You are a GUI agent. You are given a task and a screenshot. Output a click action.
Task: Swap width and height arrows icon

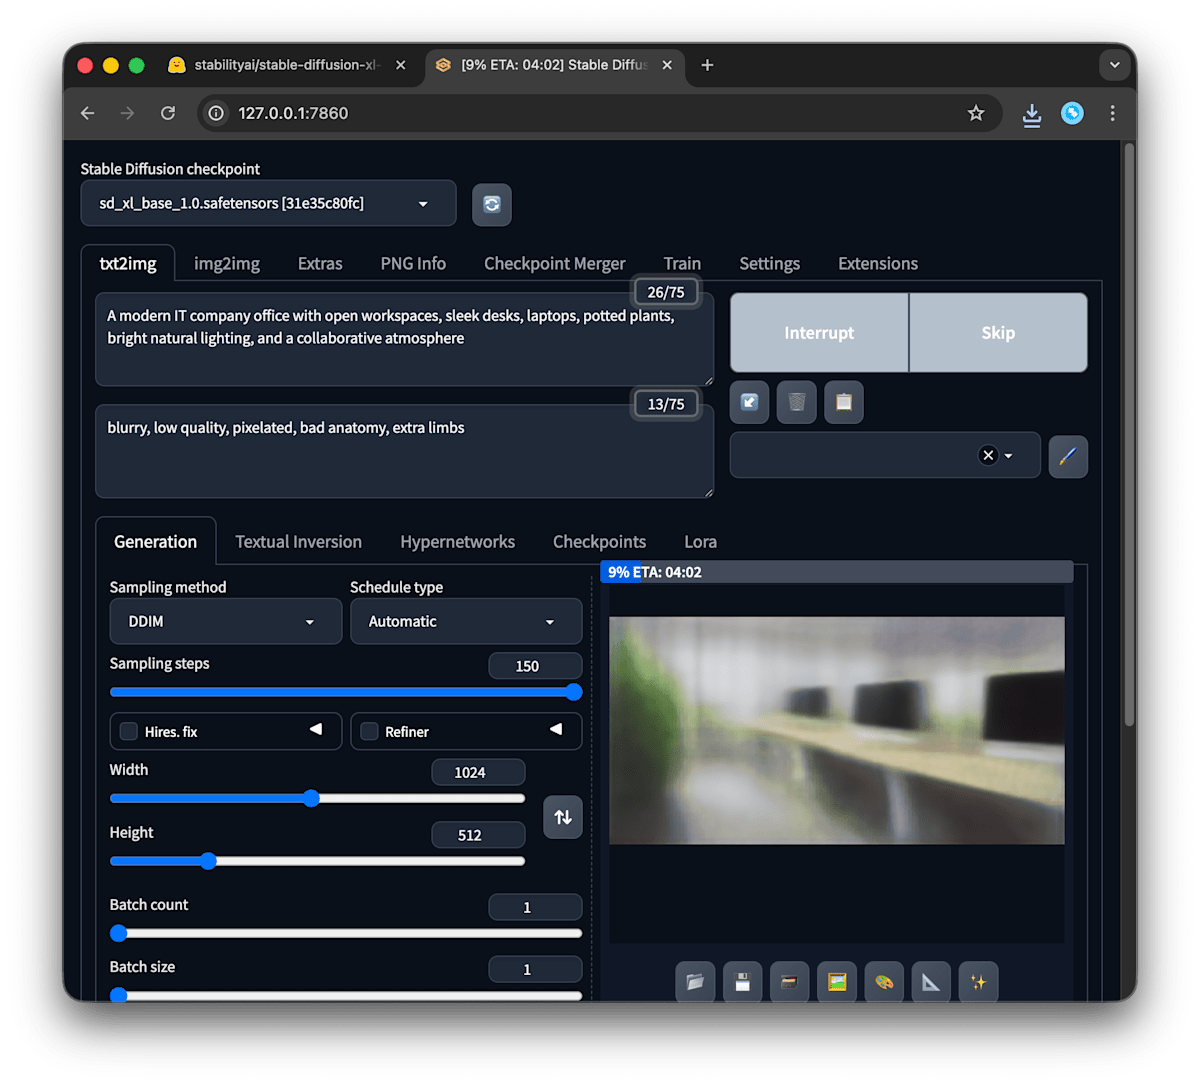[x=563, y=817]
